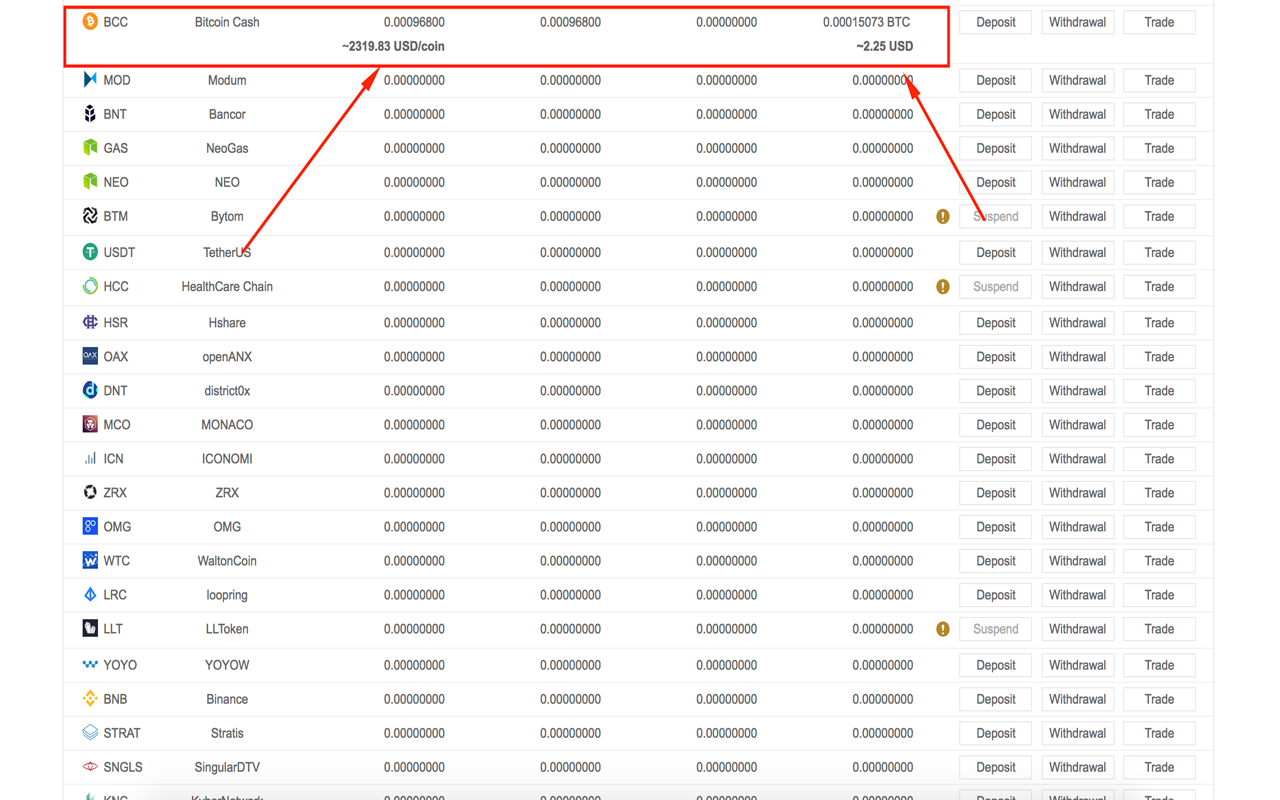Trade OMG token
1280x800 pixels.
[1159, 526]
